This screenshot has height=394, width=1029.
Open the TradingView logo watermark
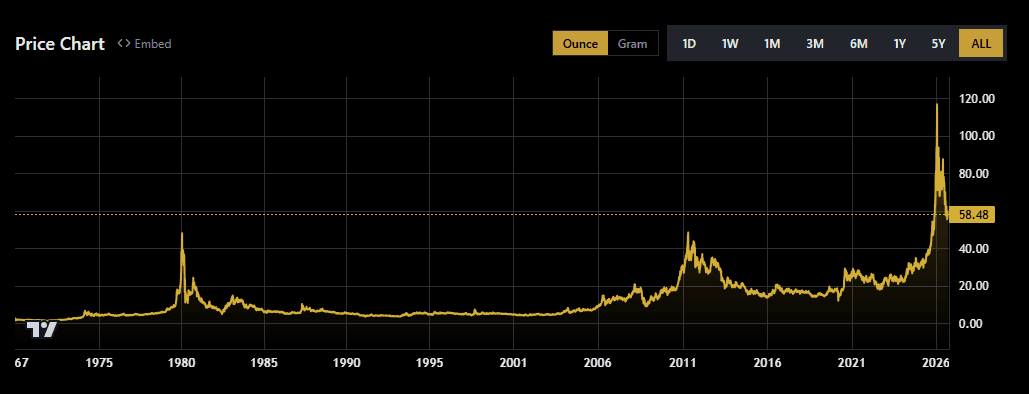pos(41,329)
